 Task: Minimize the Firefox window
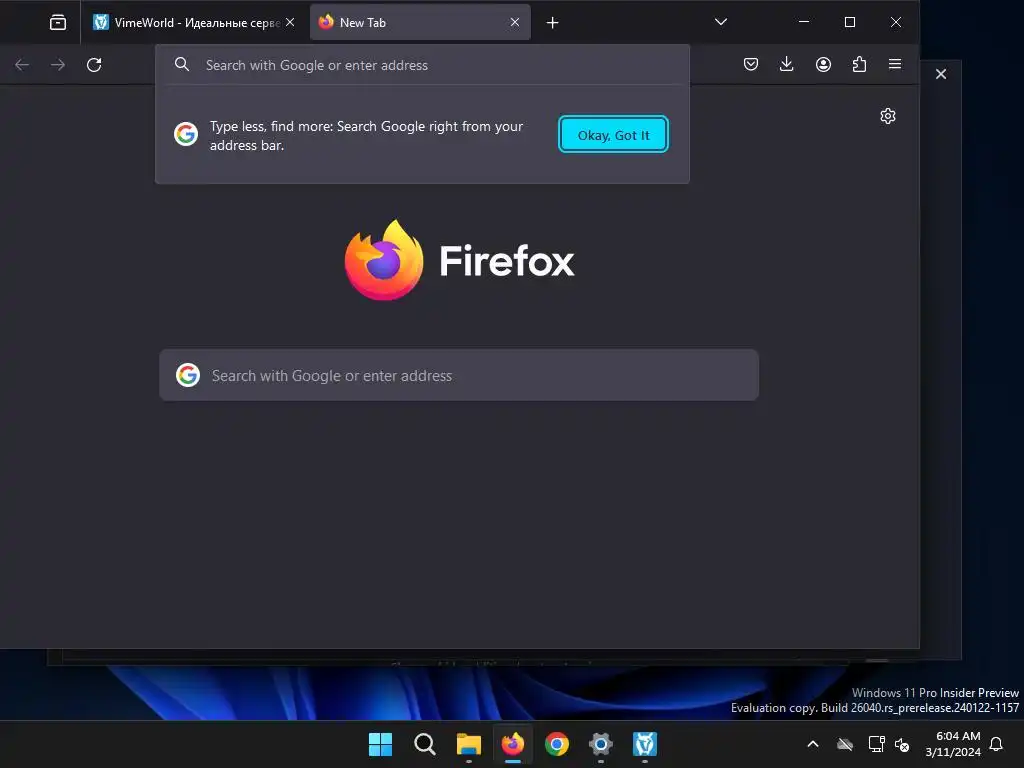pyautogui.click(x=804, y=22)
